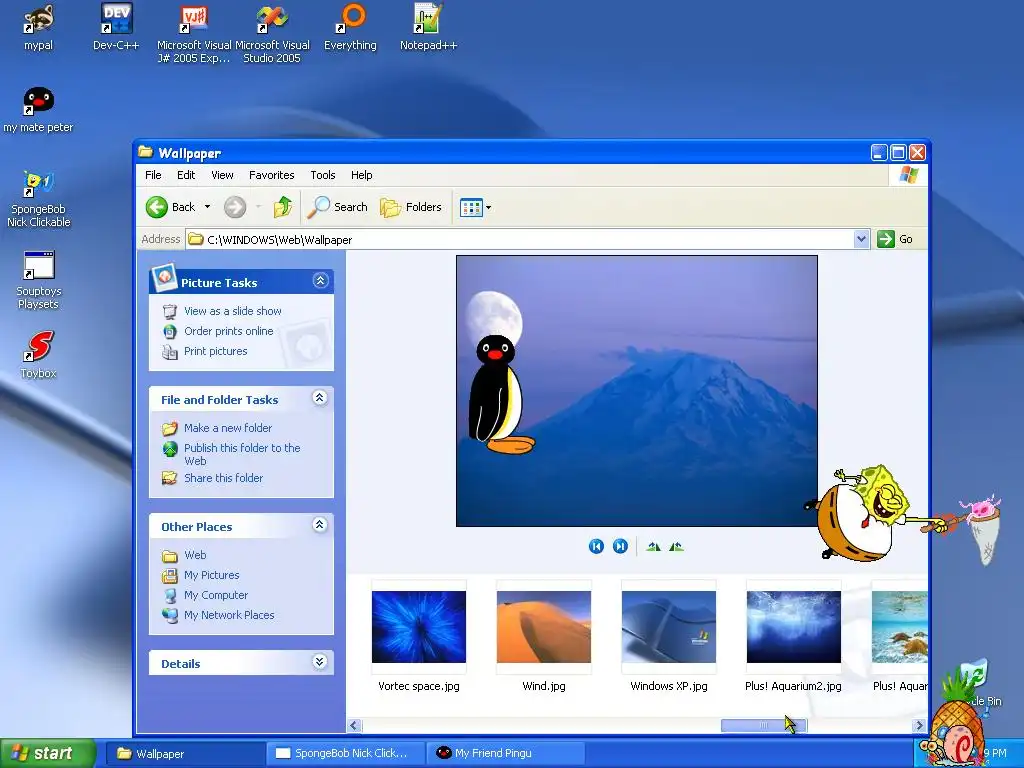Switch to My Friend Pingu taskbar button
Image resolution: width=1024 pixels, height=768 pixels.
[505, 754]
